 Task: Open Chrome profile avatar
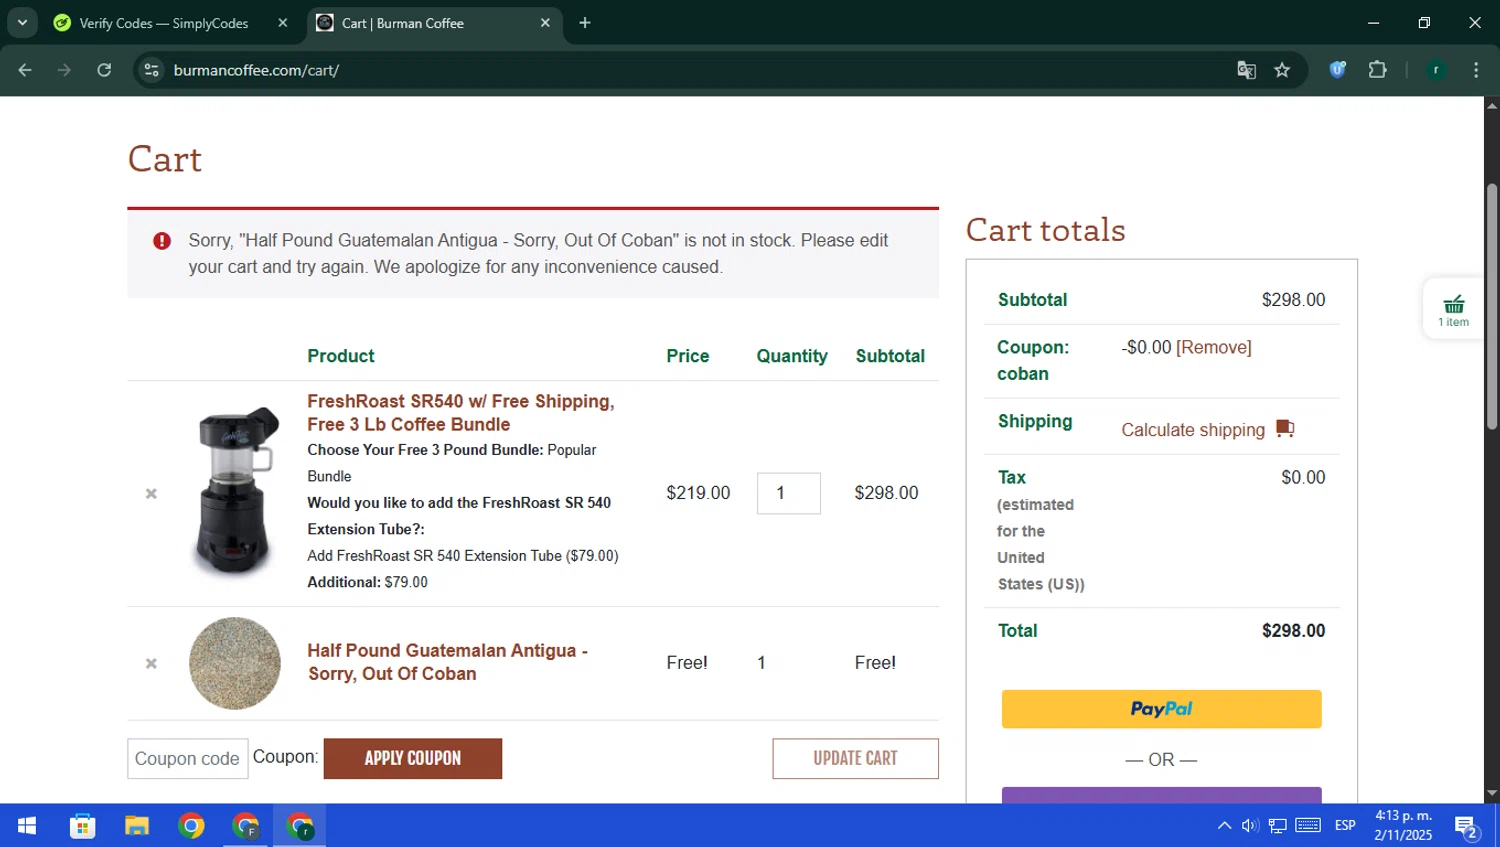click(x=1436, y=70)
